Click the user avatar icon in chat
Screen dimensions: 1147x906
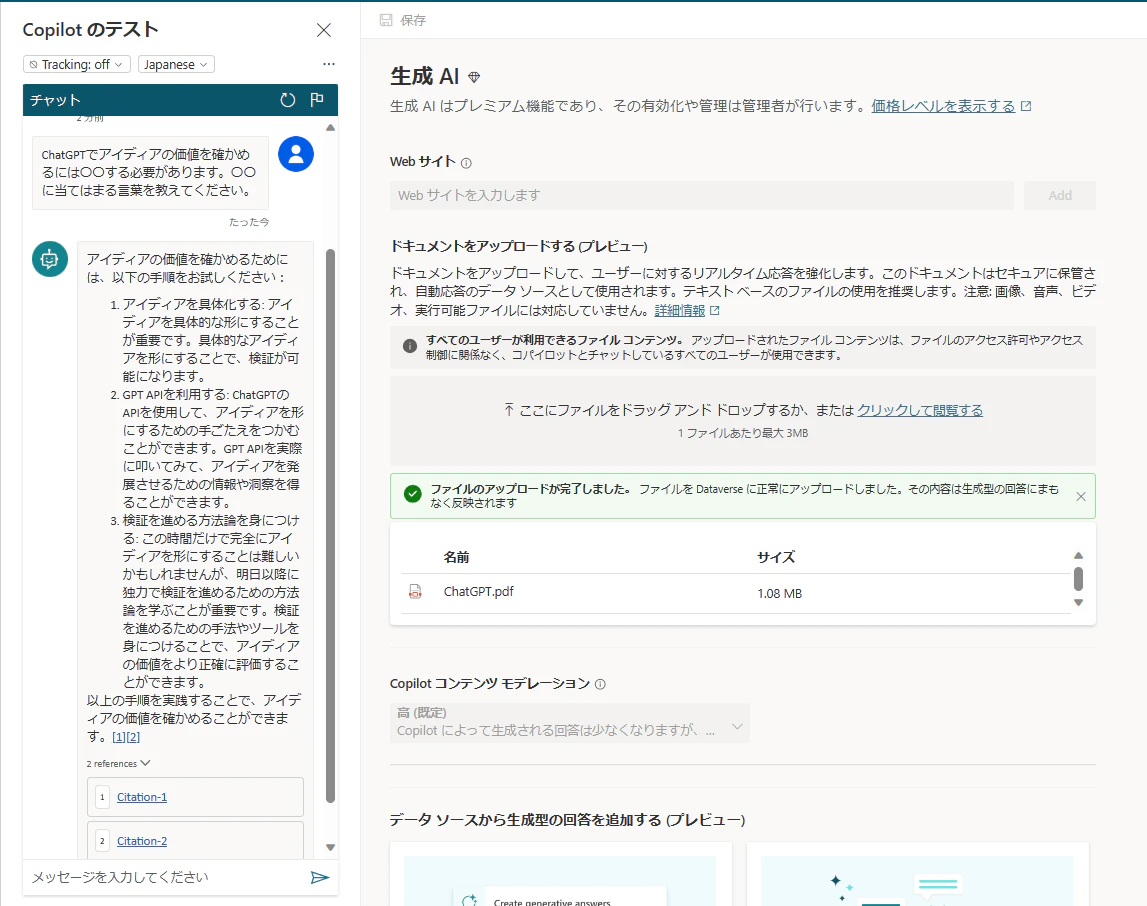296,154
